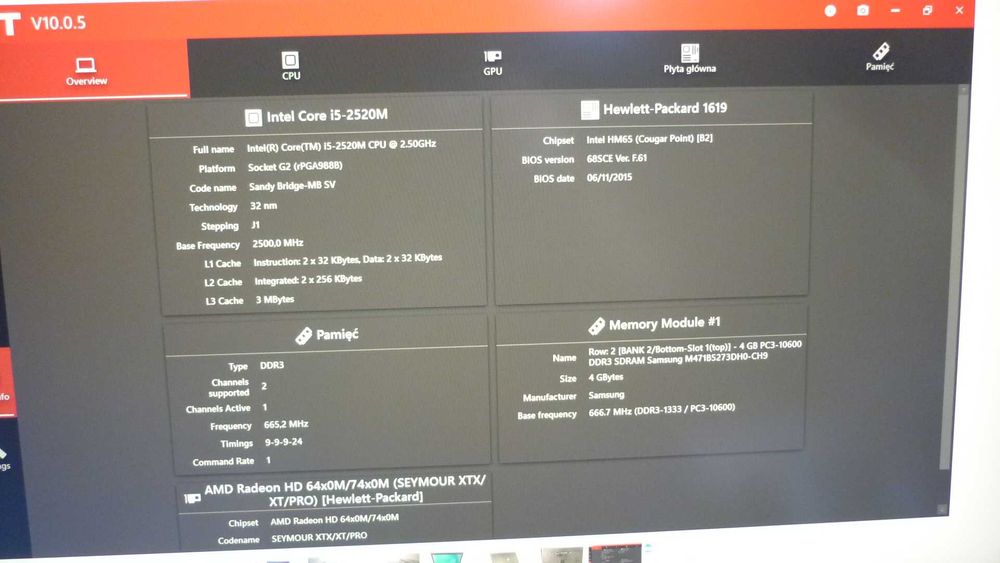Viewport: 1000px width, 563px height.
Task: Click the Manufacturer label in Memory Module panel
Action: pos(549,397)
